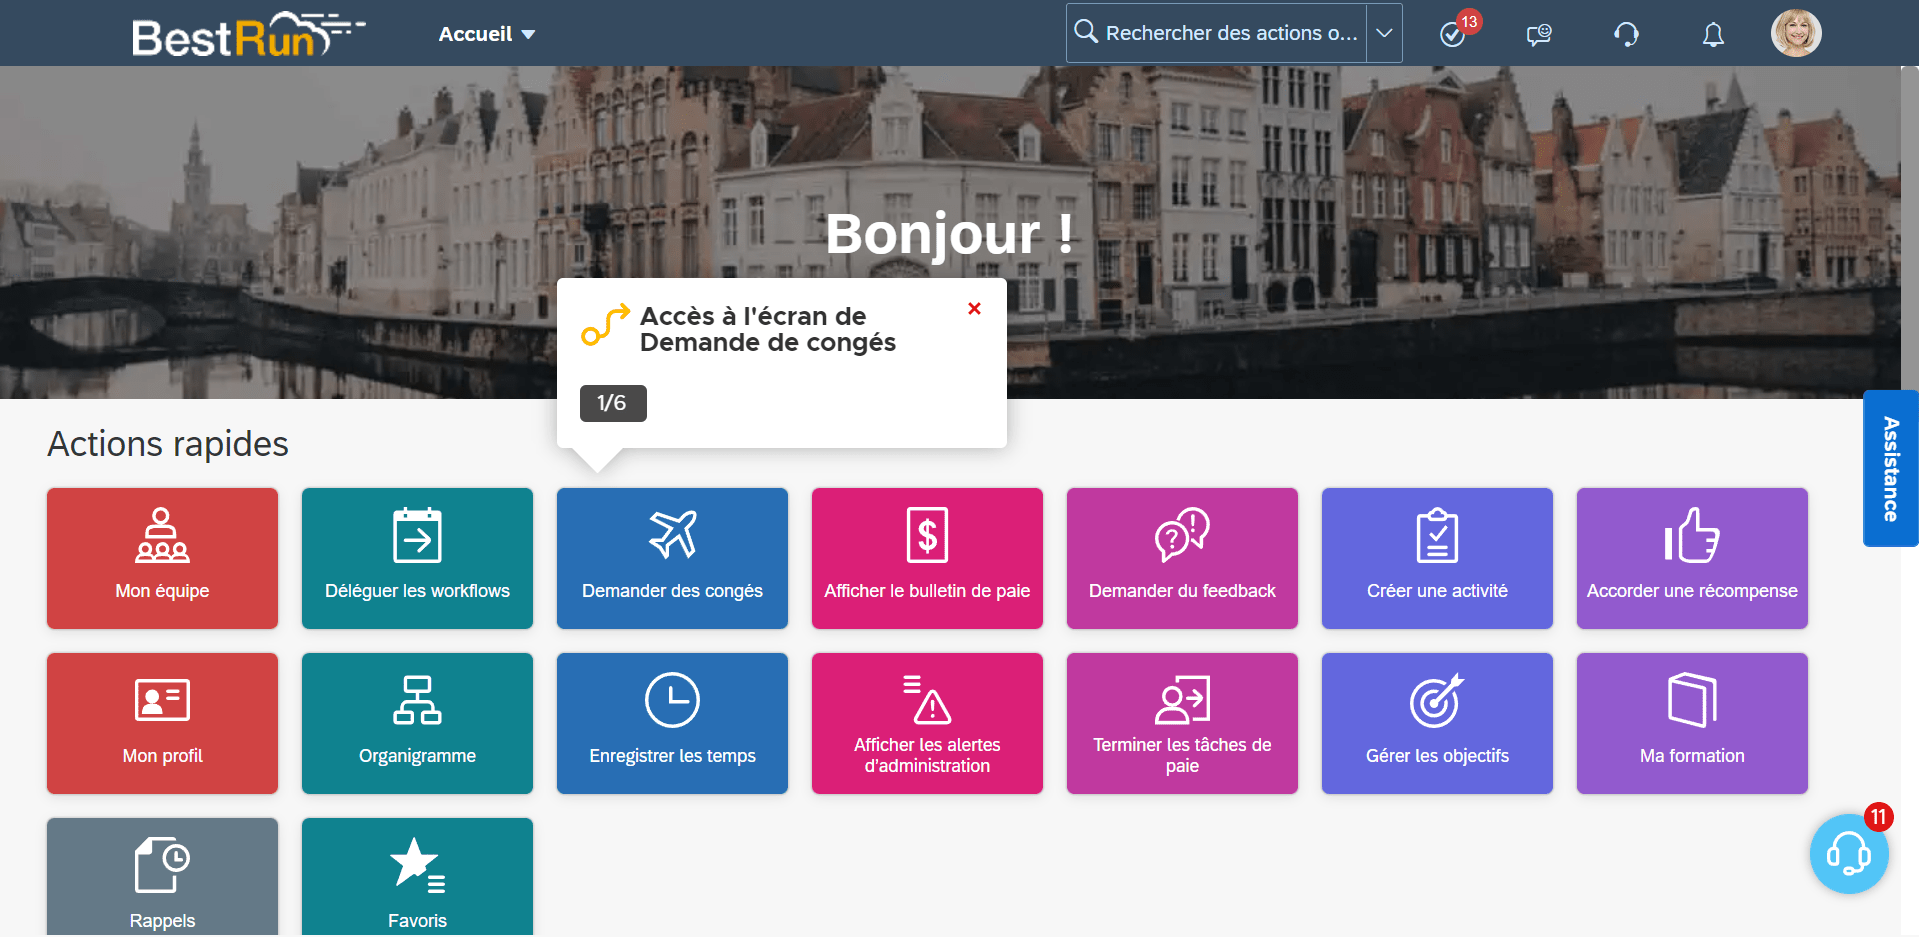Viewport: 1919px width, 937px height.
Task: Click the headset support icon in header
Action: point(1626,34)
